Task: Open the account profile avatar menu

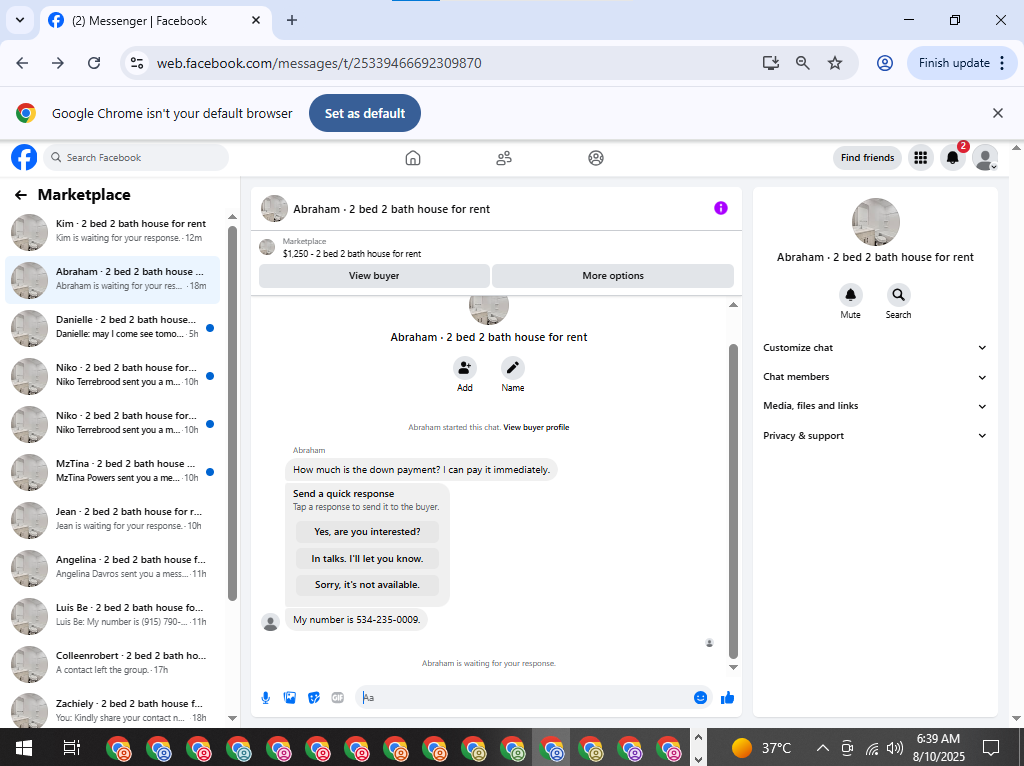Action: (985, 158)
